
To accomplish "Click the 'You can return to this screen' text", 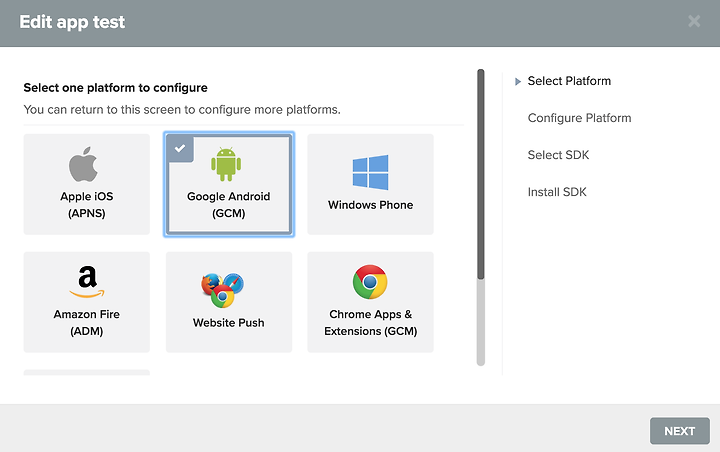I will click(x=182, y=110).
